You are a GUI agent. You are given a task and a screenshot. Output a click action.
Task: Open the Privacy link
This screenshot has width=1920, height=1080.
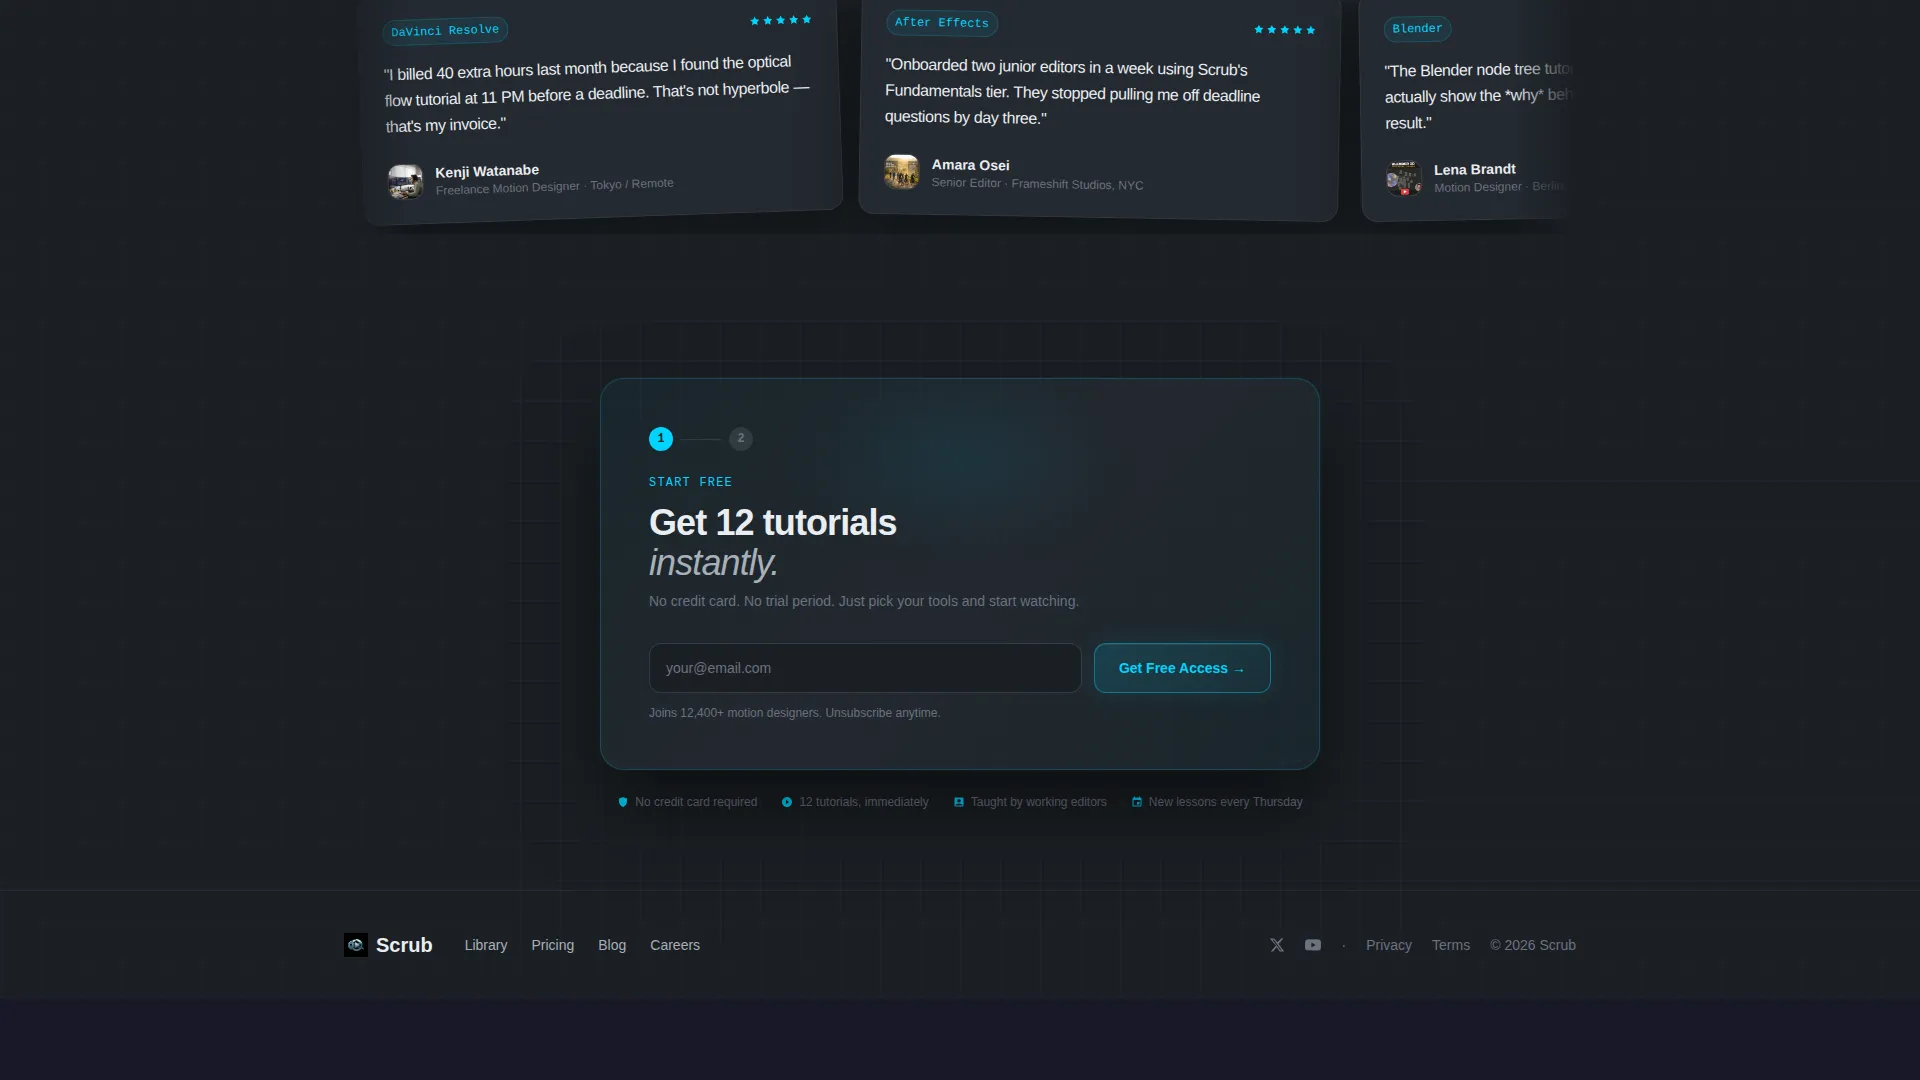pyautogui.click(x=1389, y=945)
